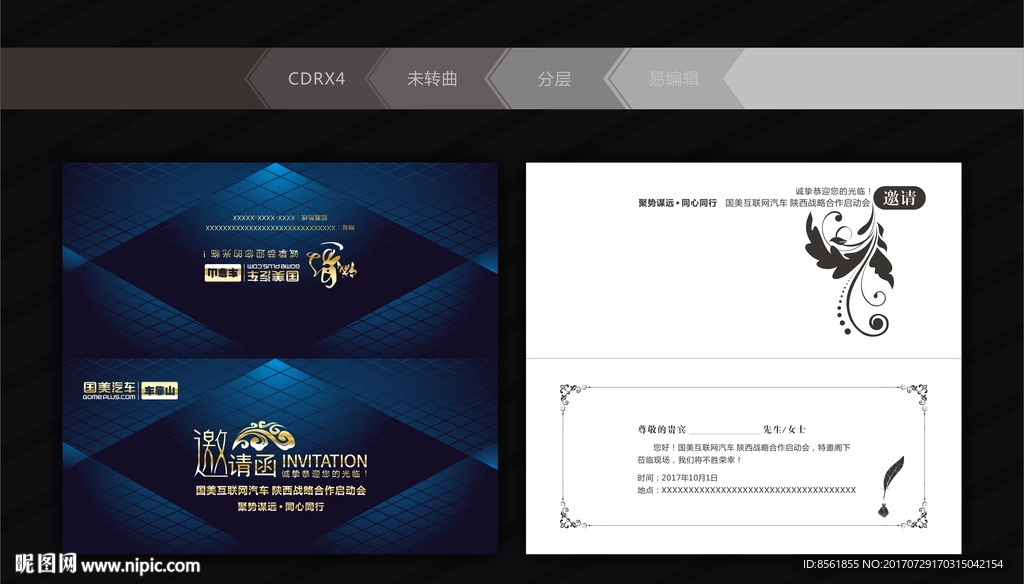
Task: Click 尊敬的贵宾 greeting text
Action: click(x=662, y=429)
